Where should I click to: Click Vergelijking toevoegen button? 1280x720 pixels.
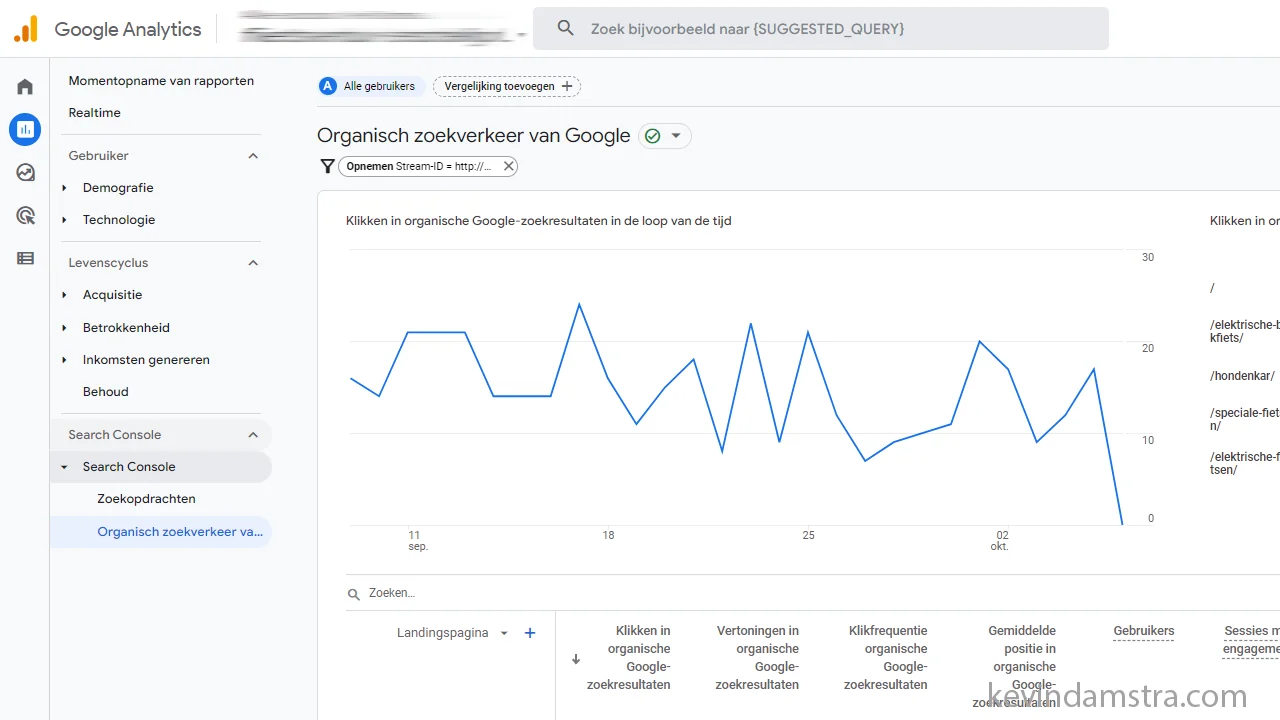coord(507,86)
